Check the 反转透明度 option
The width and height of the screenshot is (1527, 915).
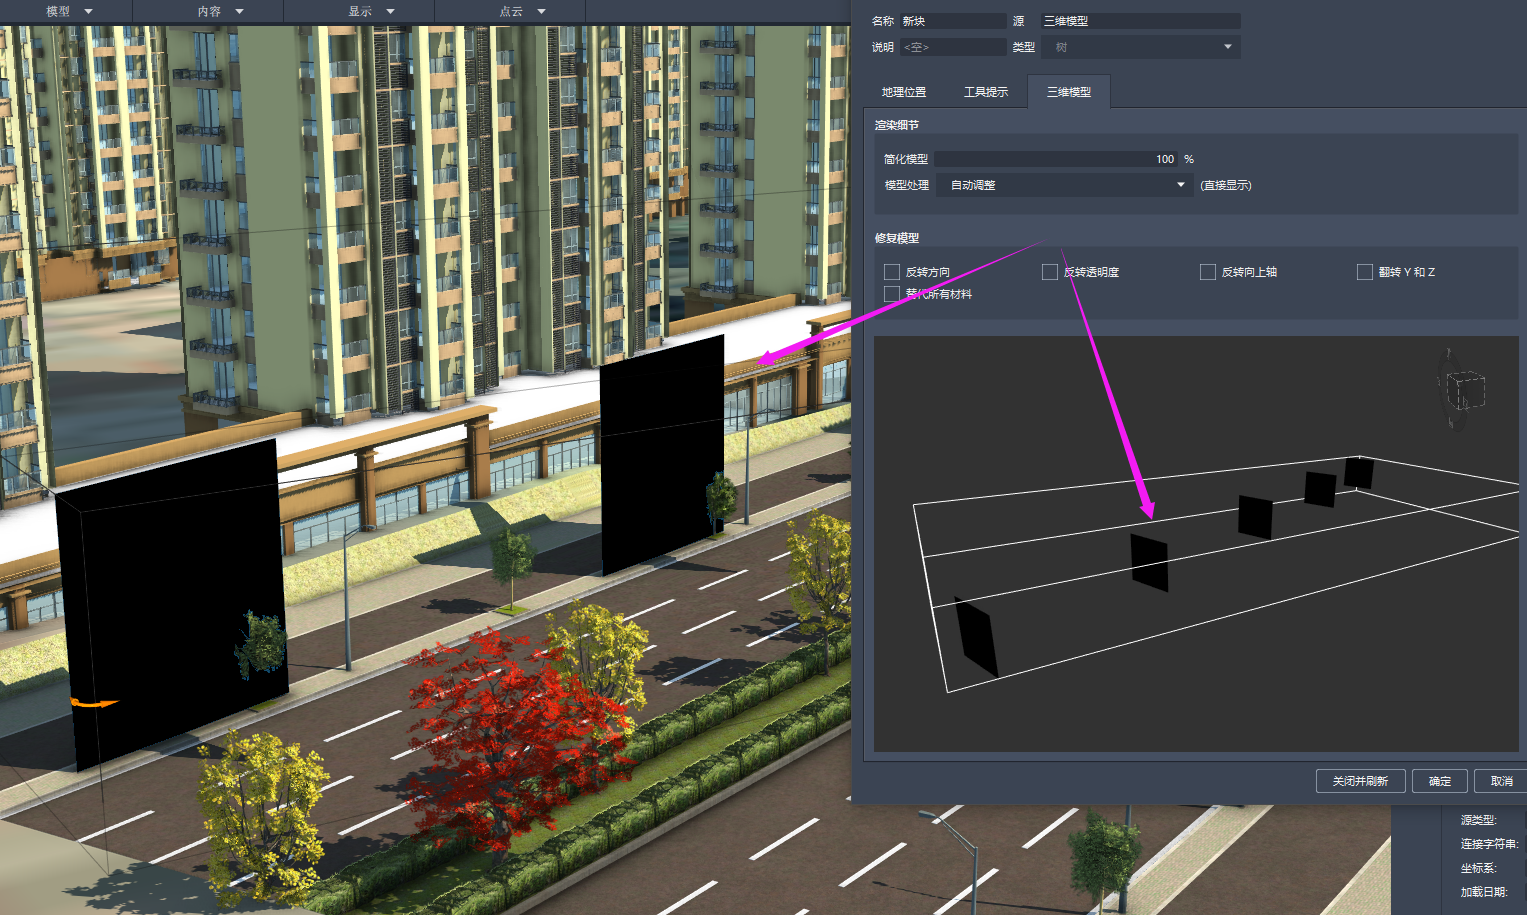[1049, 271]
